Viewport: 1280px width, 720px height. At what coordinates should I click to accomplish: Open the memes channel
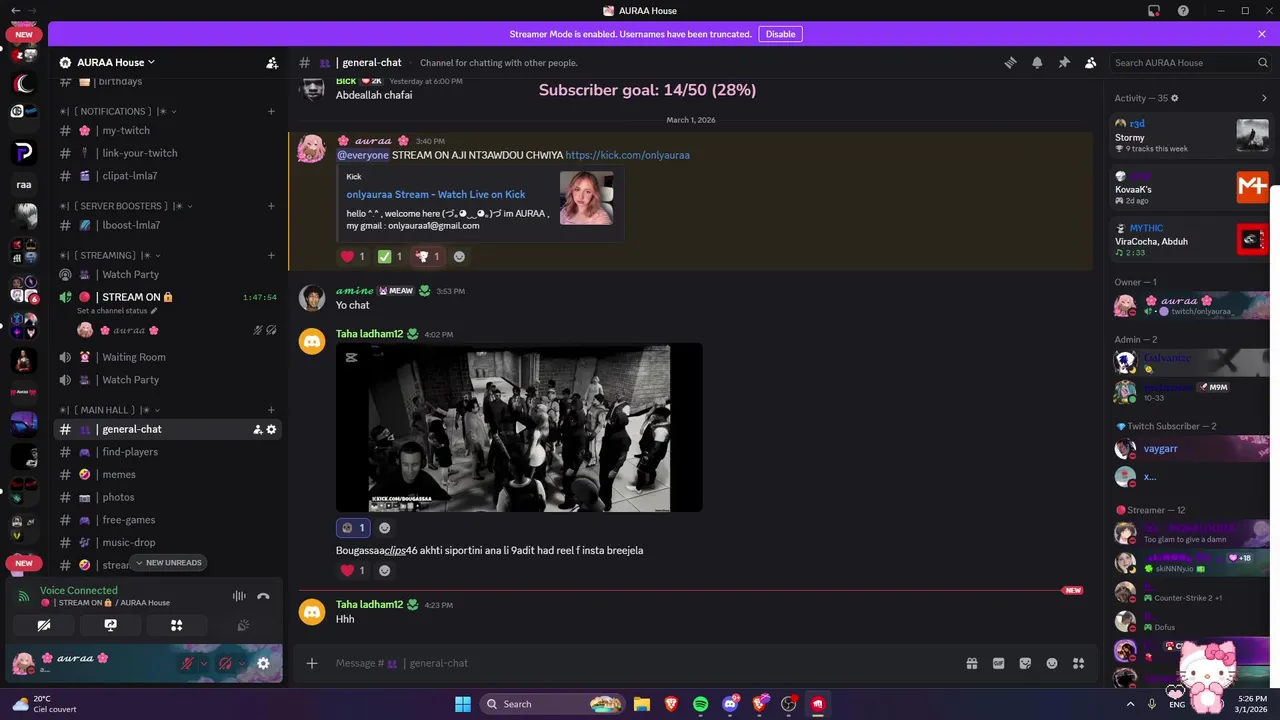(x=167, y=474)
